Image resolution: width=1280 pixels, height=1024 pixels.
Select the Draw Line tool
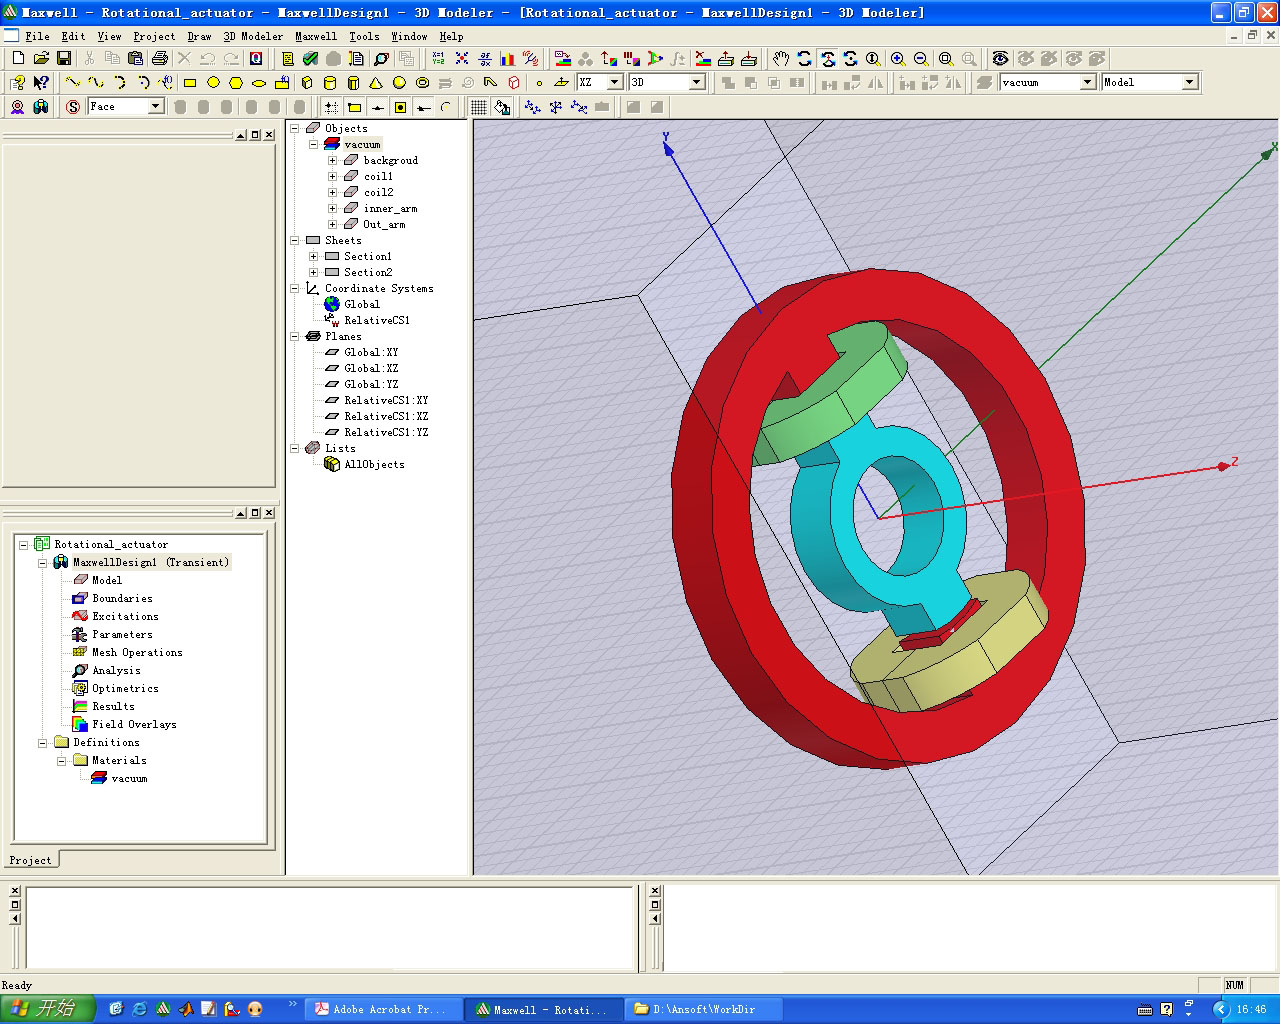[73, 83]
